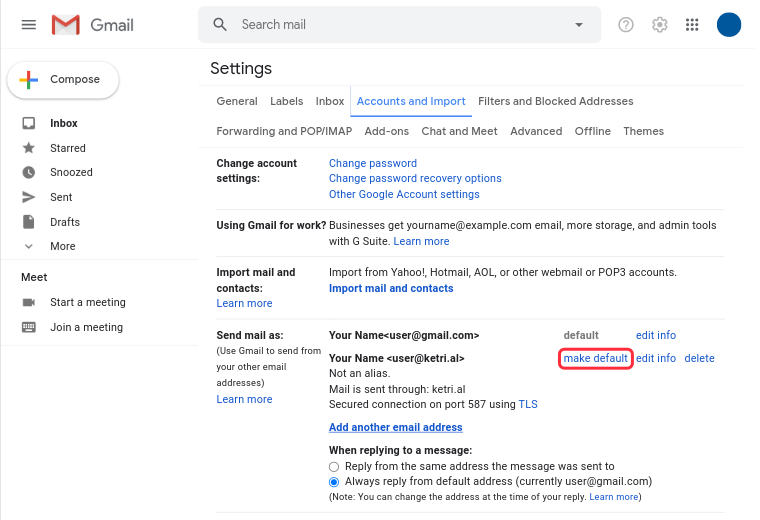This screenshot has height=520, width=760.
Task: Open Forwarding and POP/IMAP tab
Action: point(284,131)
